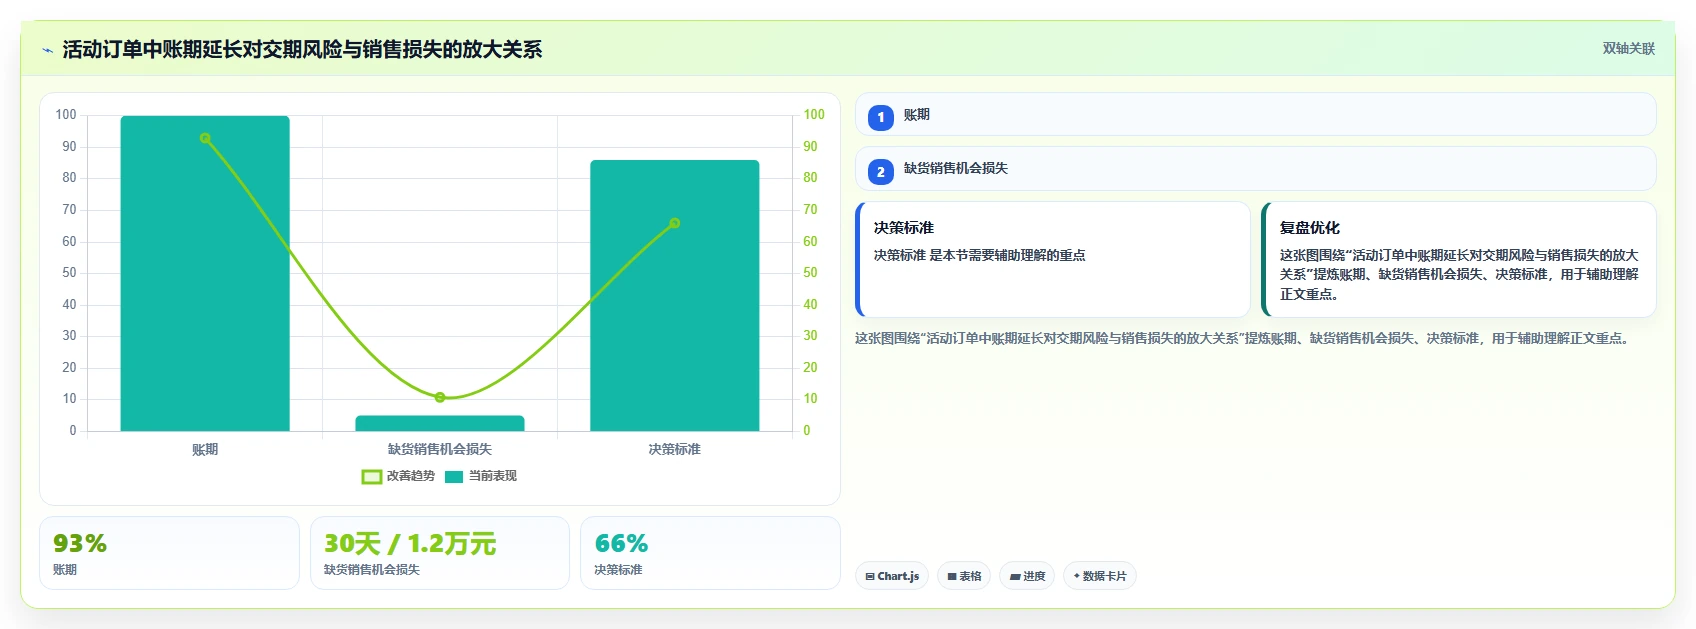Click the 30天 / 1.2万元 stat card

tap(440, 553)
